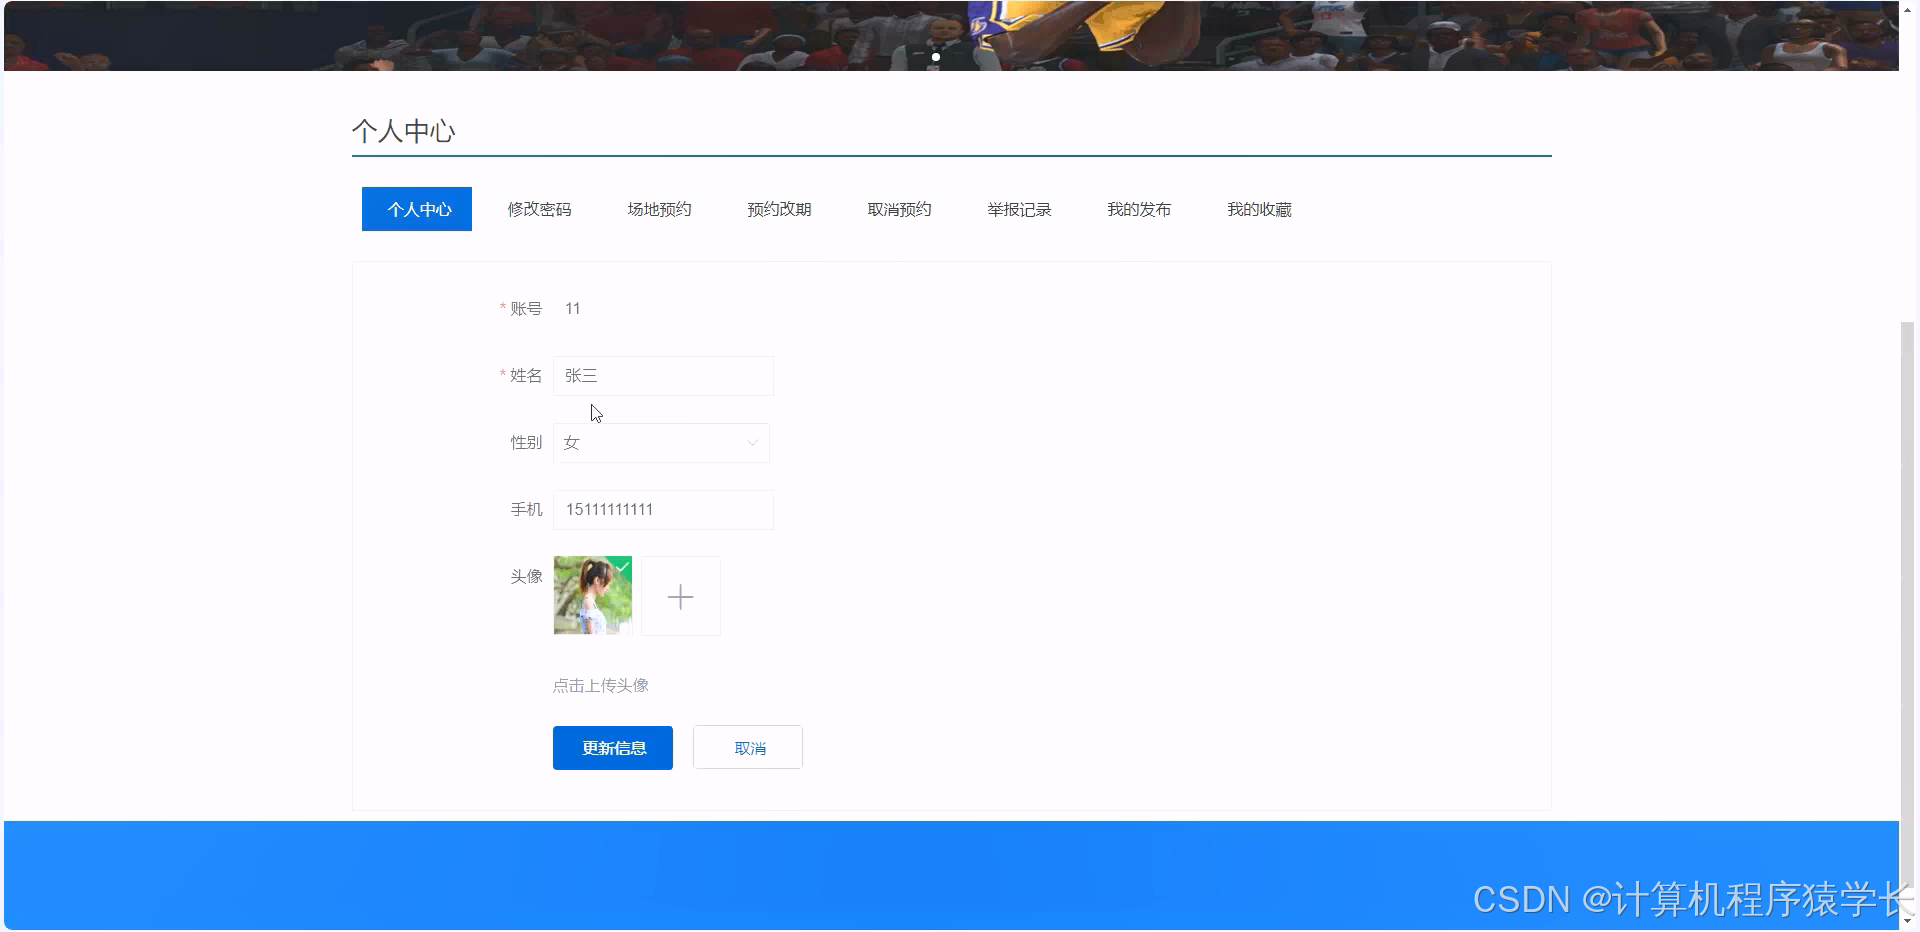
Task: Click the 更新信息 update button
Action: point(612,747)
